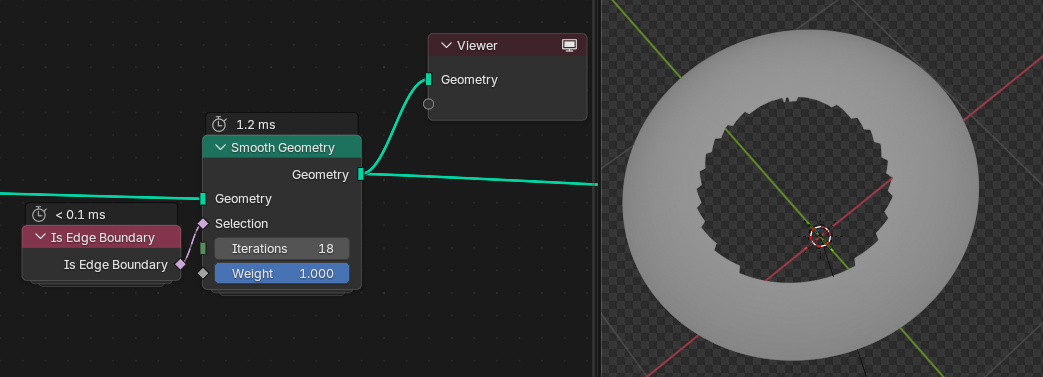Collapse the Is Edge Boundary node

click(x=41, y=237)
